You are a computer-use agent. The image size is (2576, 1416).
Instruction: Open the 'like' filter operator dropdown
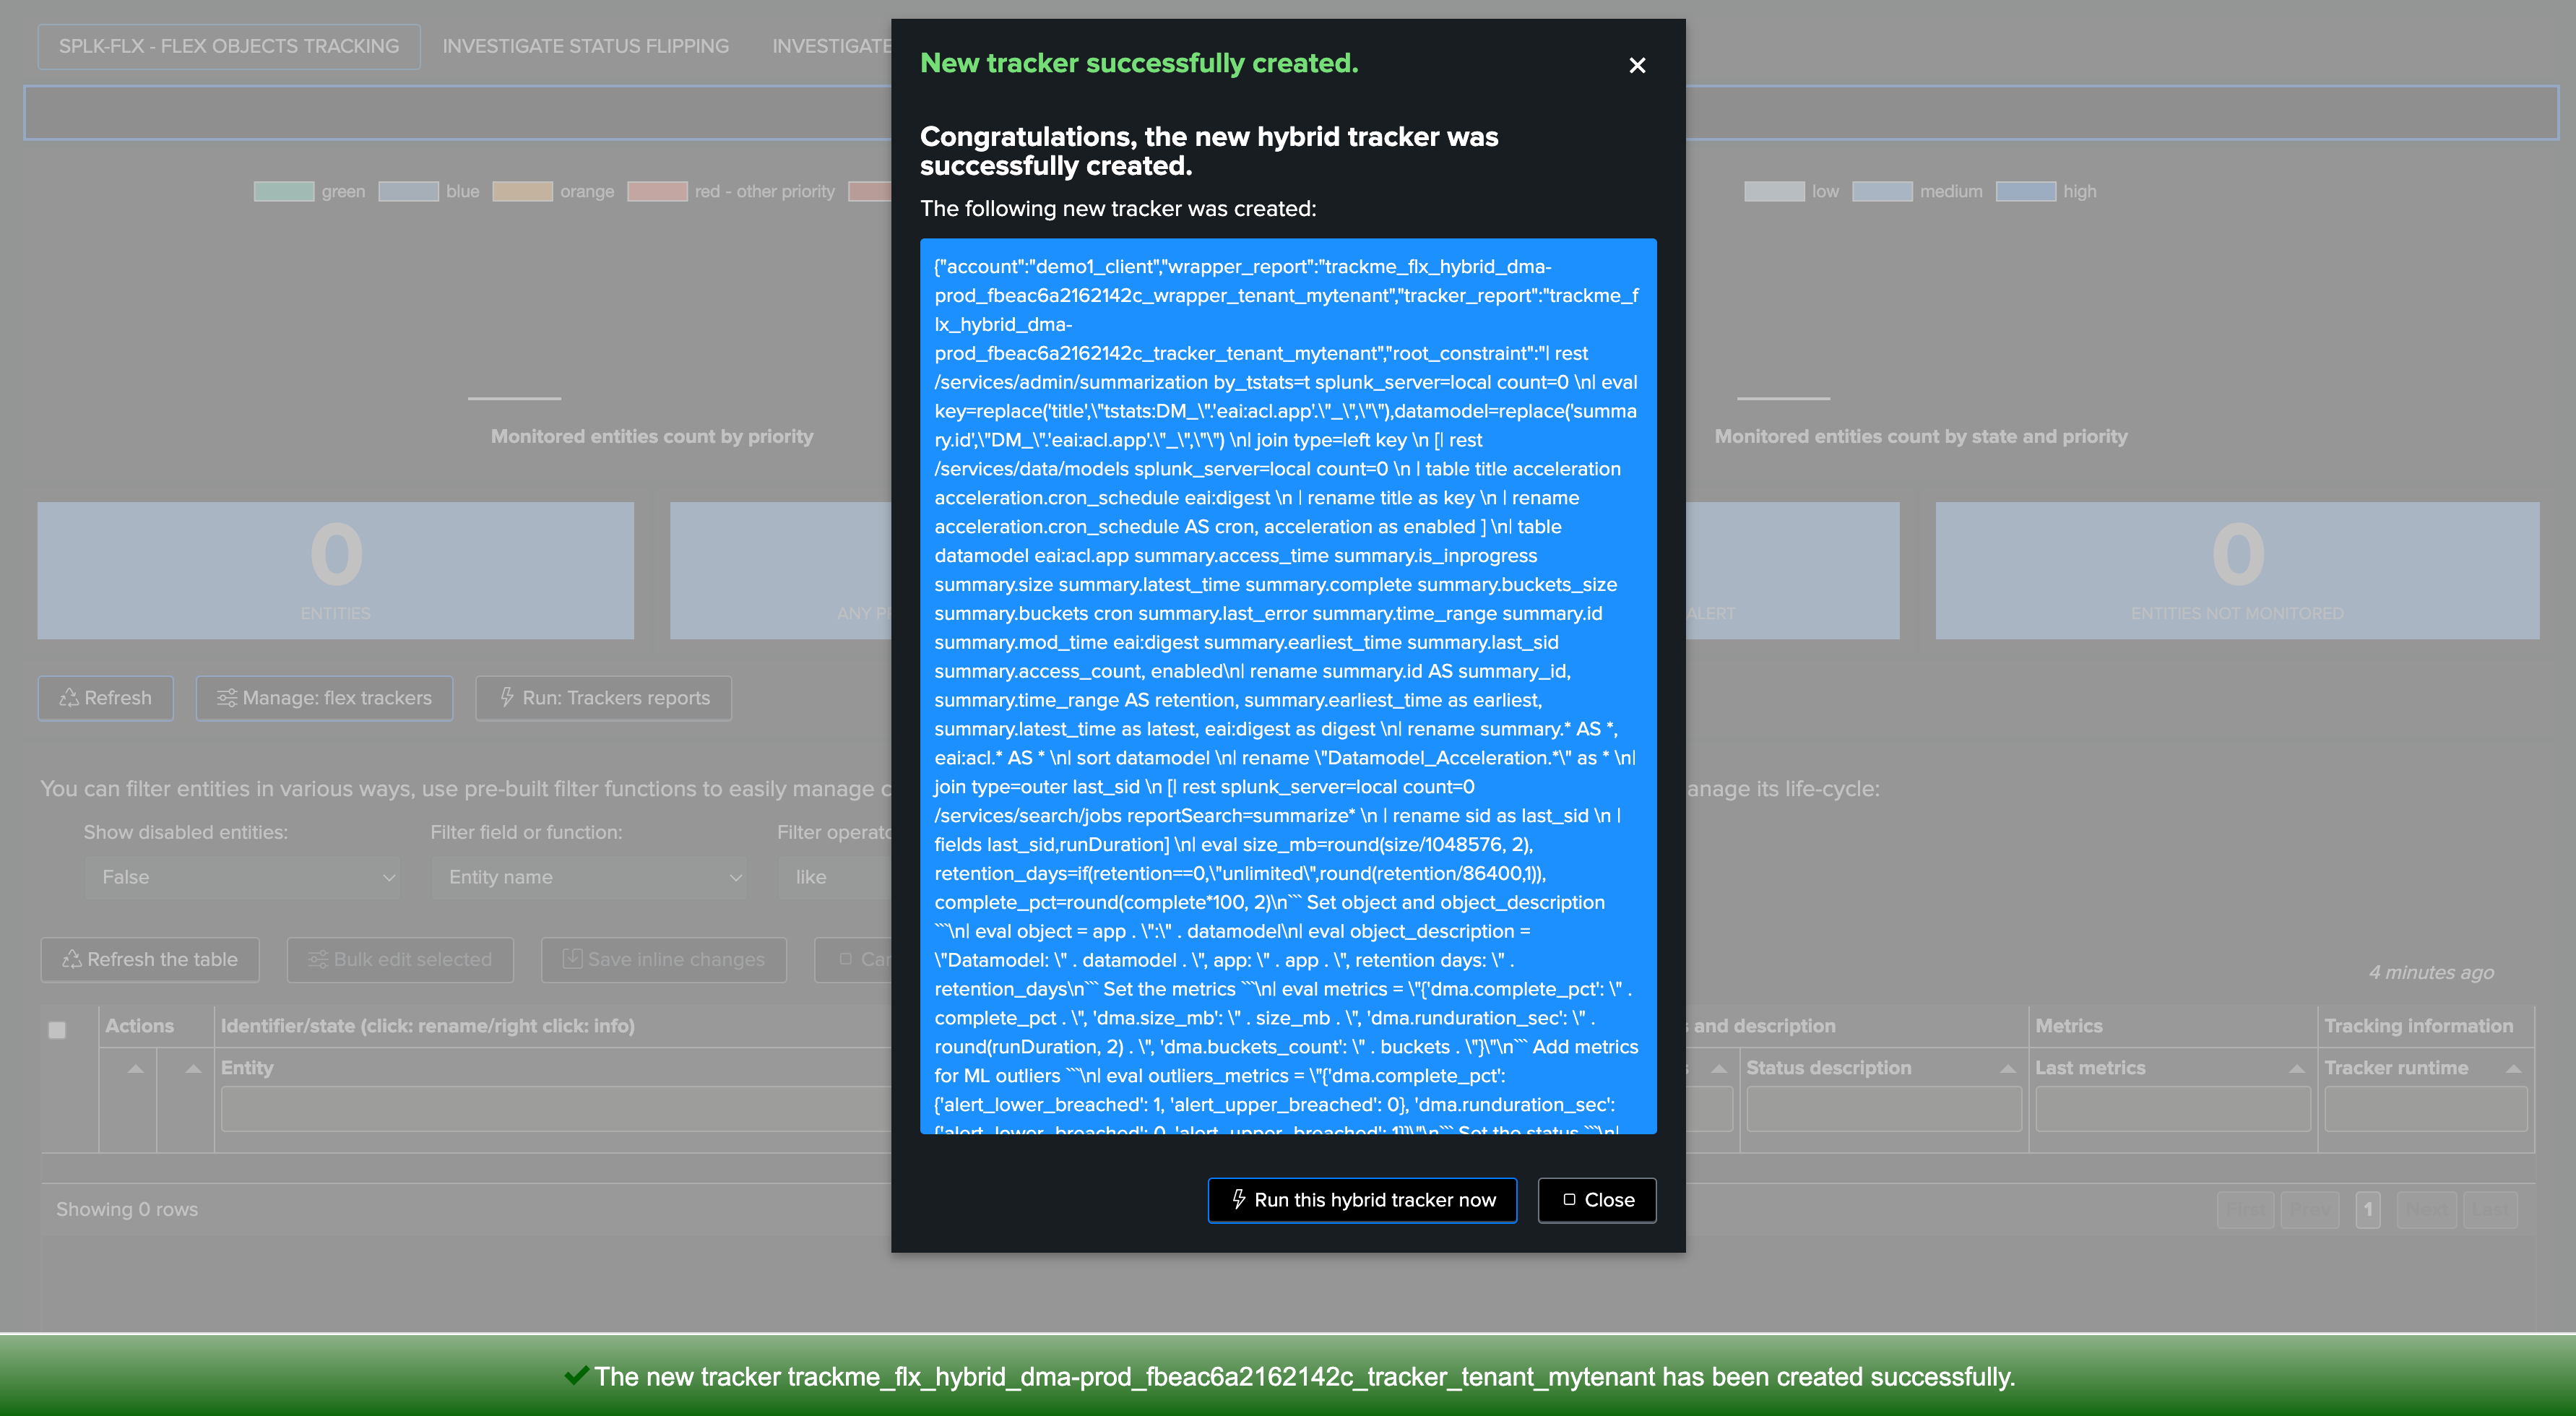point(835,877)
